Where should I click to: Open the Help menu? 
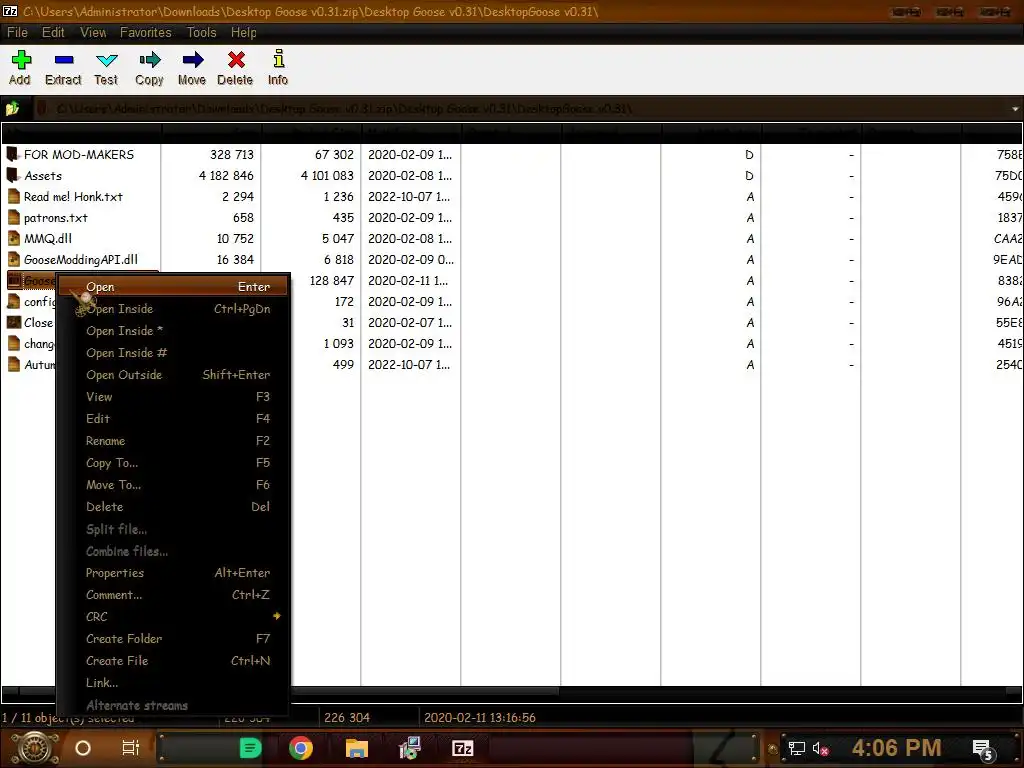coord(244,33)
